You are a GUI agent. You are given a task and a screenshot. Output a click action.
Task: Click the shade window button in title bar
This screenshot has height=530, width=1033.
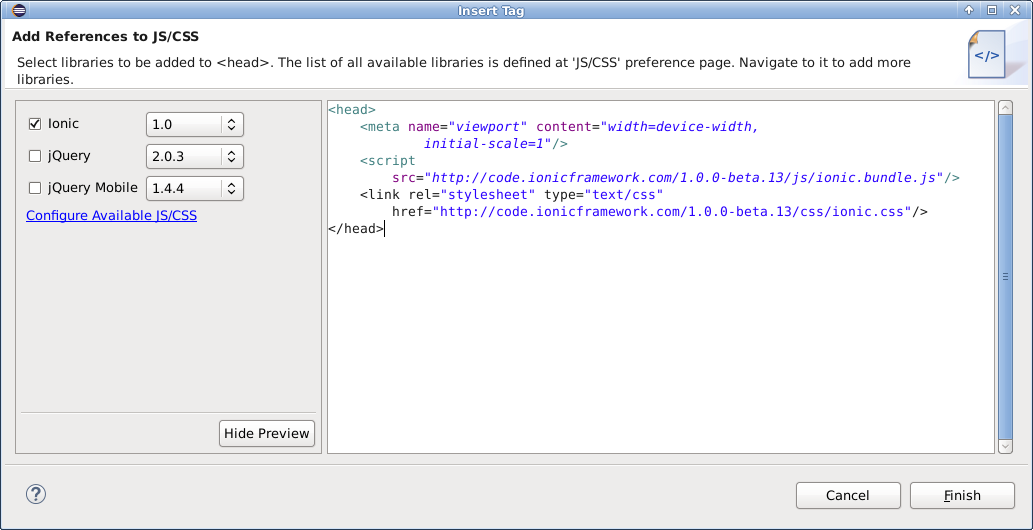tap(968, 10)
